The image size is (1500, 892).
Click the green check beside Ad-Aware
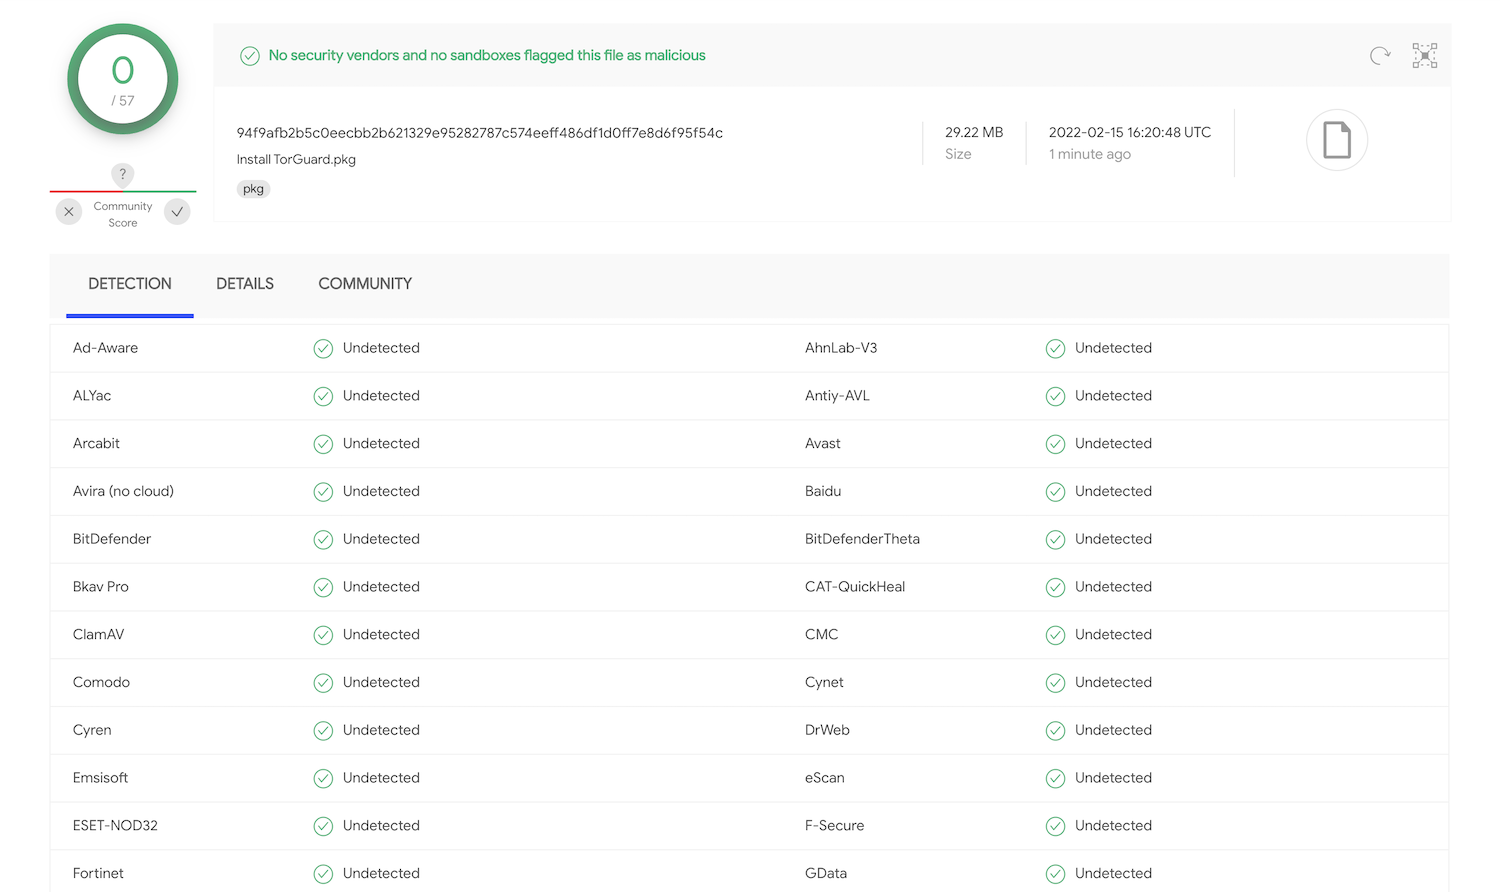coord(323,348)
